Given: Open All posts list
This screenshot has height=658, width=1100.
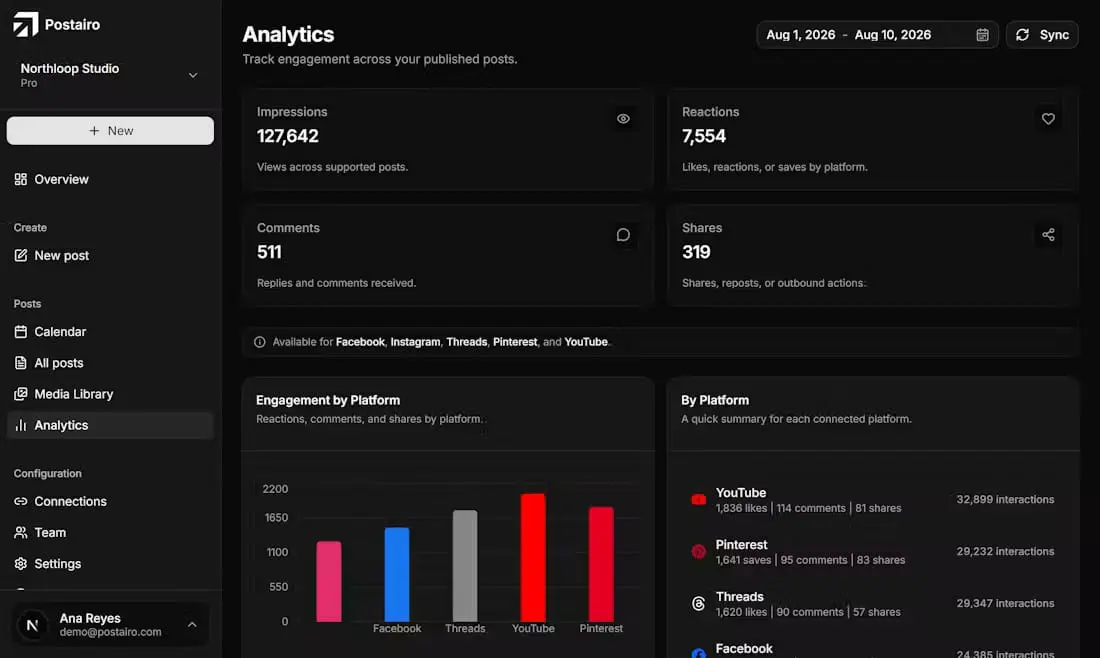Looking at the screenshot, I should click(x=110, y=363).
